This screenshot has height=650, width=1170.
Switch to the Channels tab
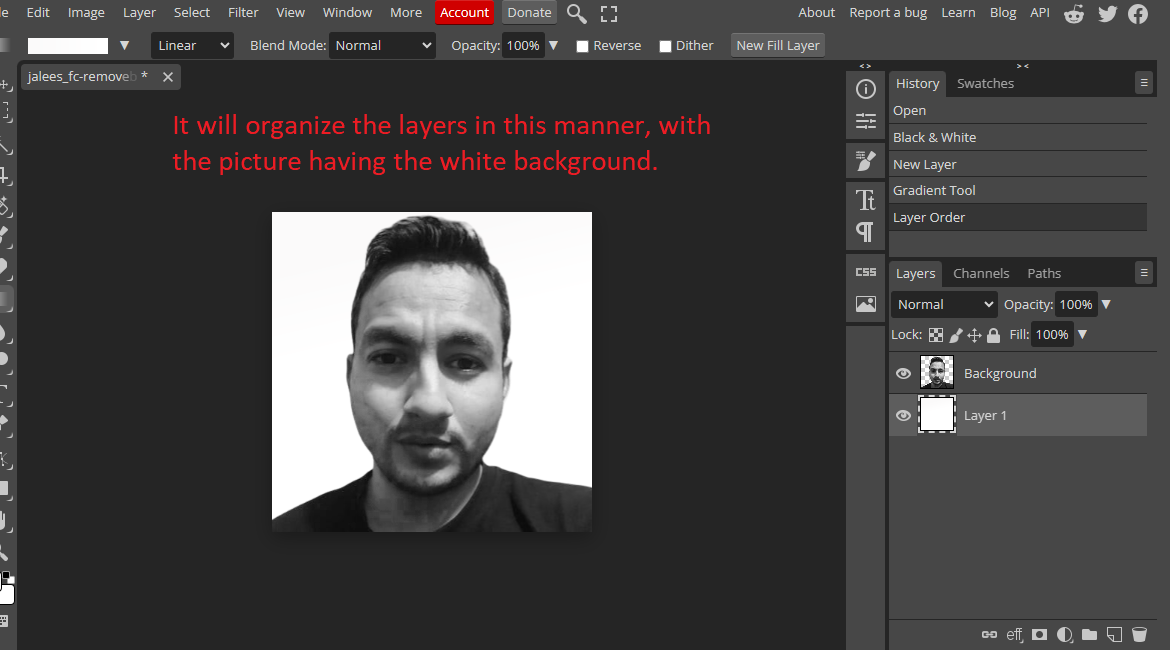[x=981, y=273]
